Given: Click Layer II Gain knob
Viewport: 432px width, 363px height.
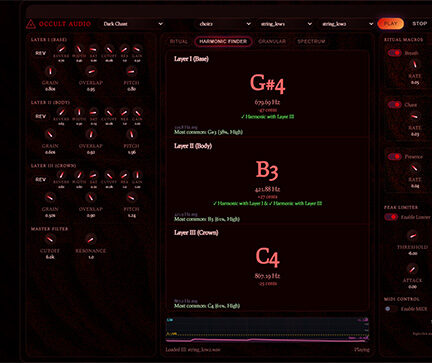Looking at the screenshot, I should click(137, 112).
